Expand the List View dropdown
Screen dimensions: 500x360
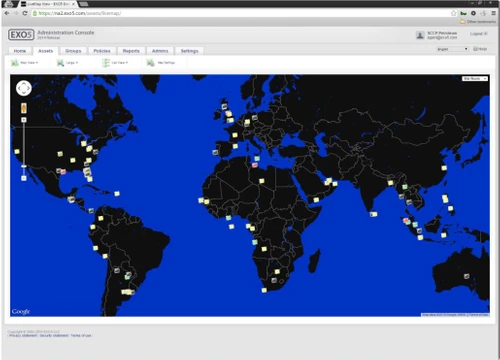click(115, 63)
